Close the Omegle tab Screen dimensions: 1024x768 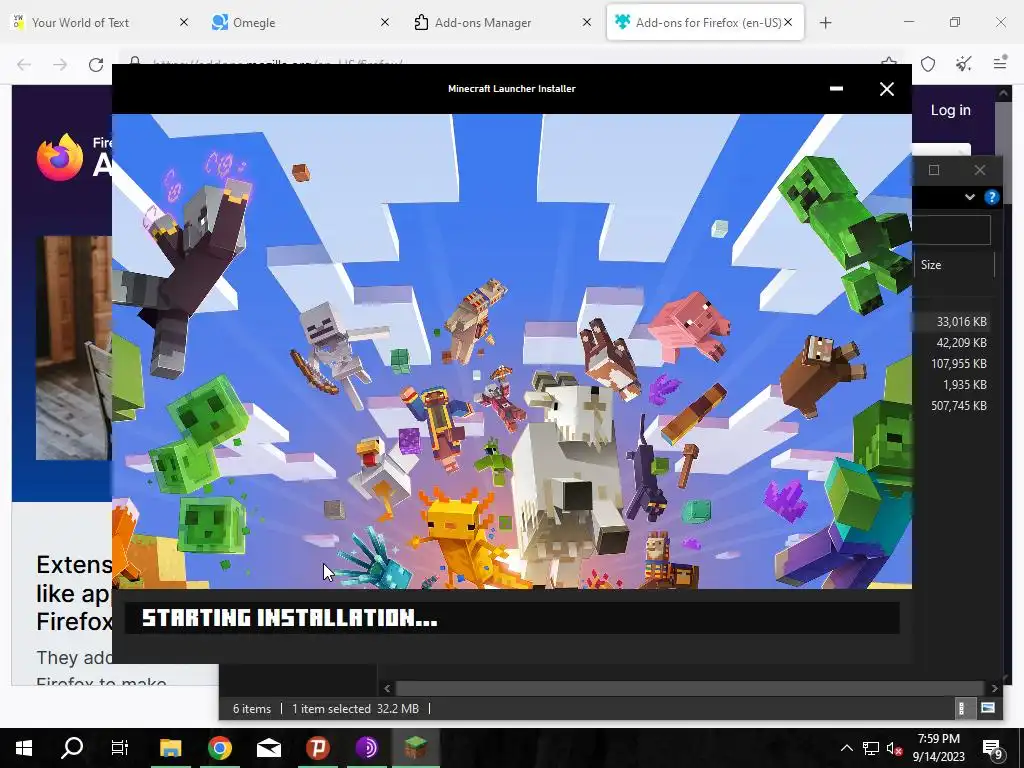[385, 22]
